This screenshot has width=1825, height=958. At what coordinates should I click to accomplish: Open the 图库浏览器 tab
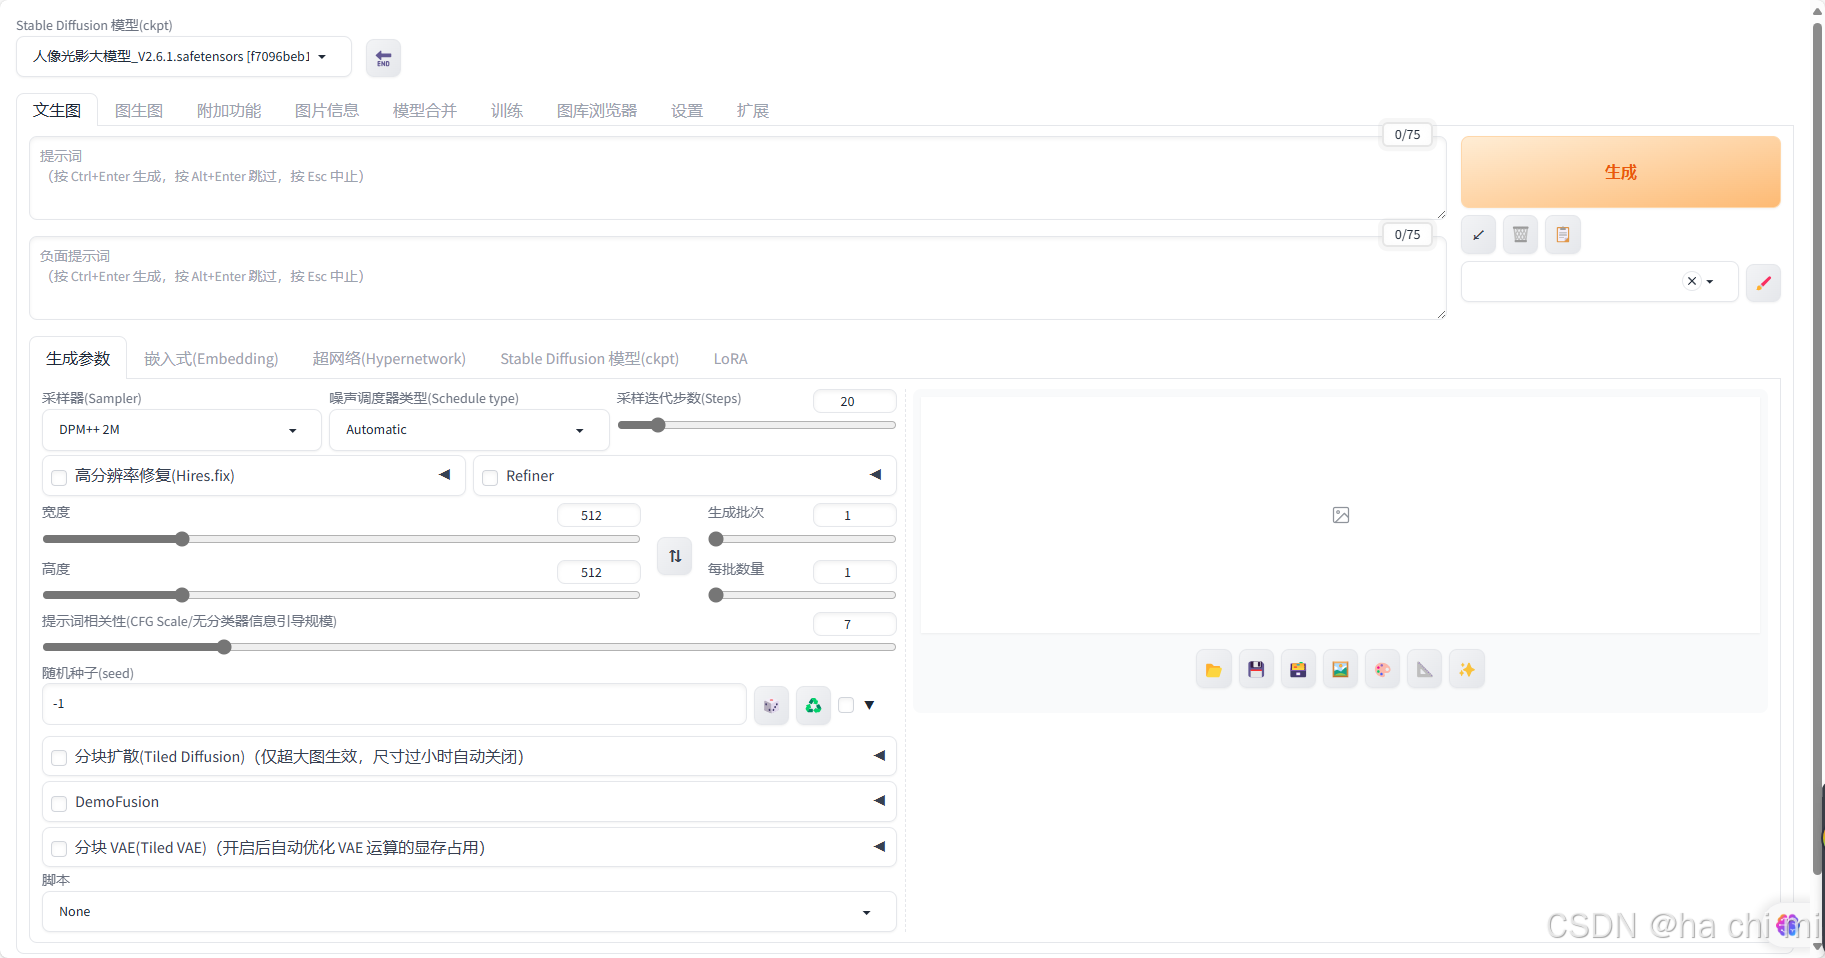(x=597, y=110)
